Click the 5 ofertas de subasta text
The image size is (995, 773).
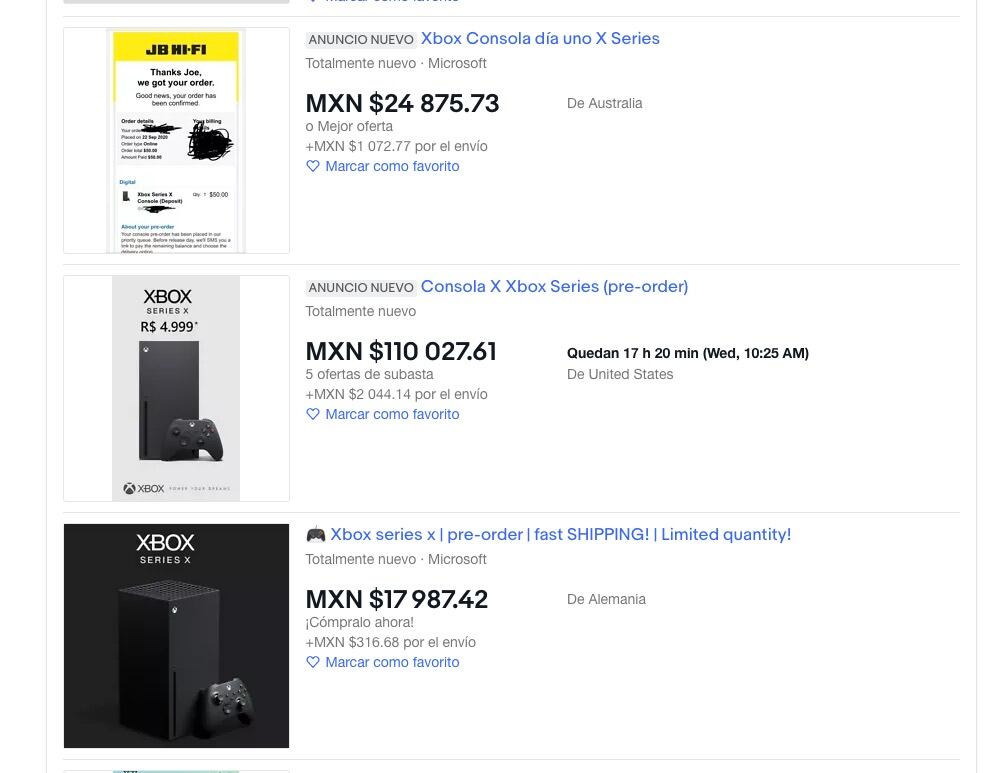click(369, 374)
